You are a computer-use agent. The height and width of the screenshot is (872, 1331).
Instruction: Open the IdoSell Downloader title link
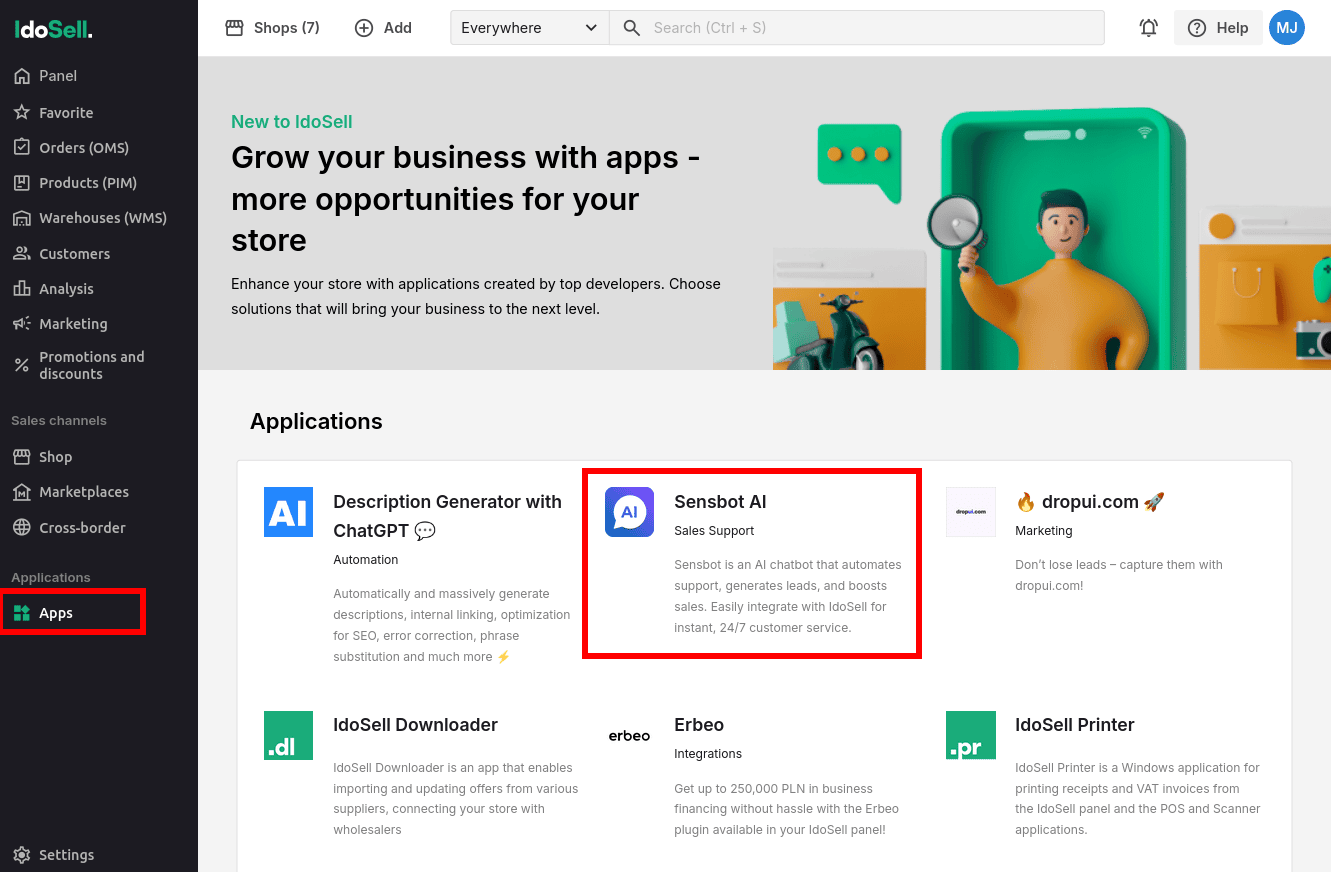pos(415,725)
